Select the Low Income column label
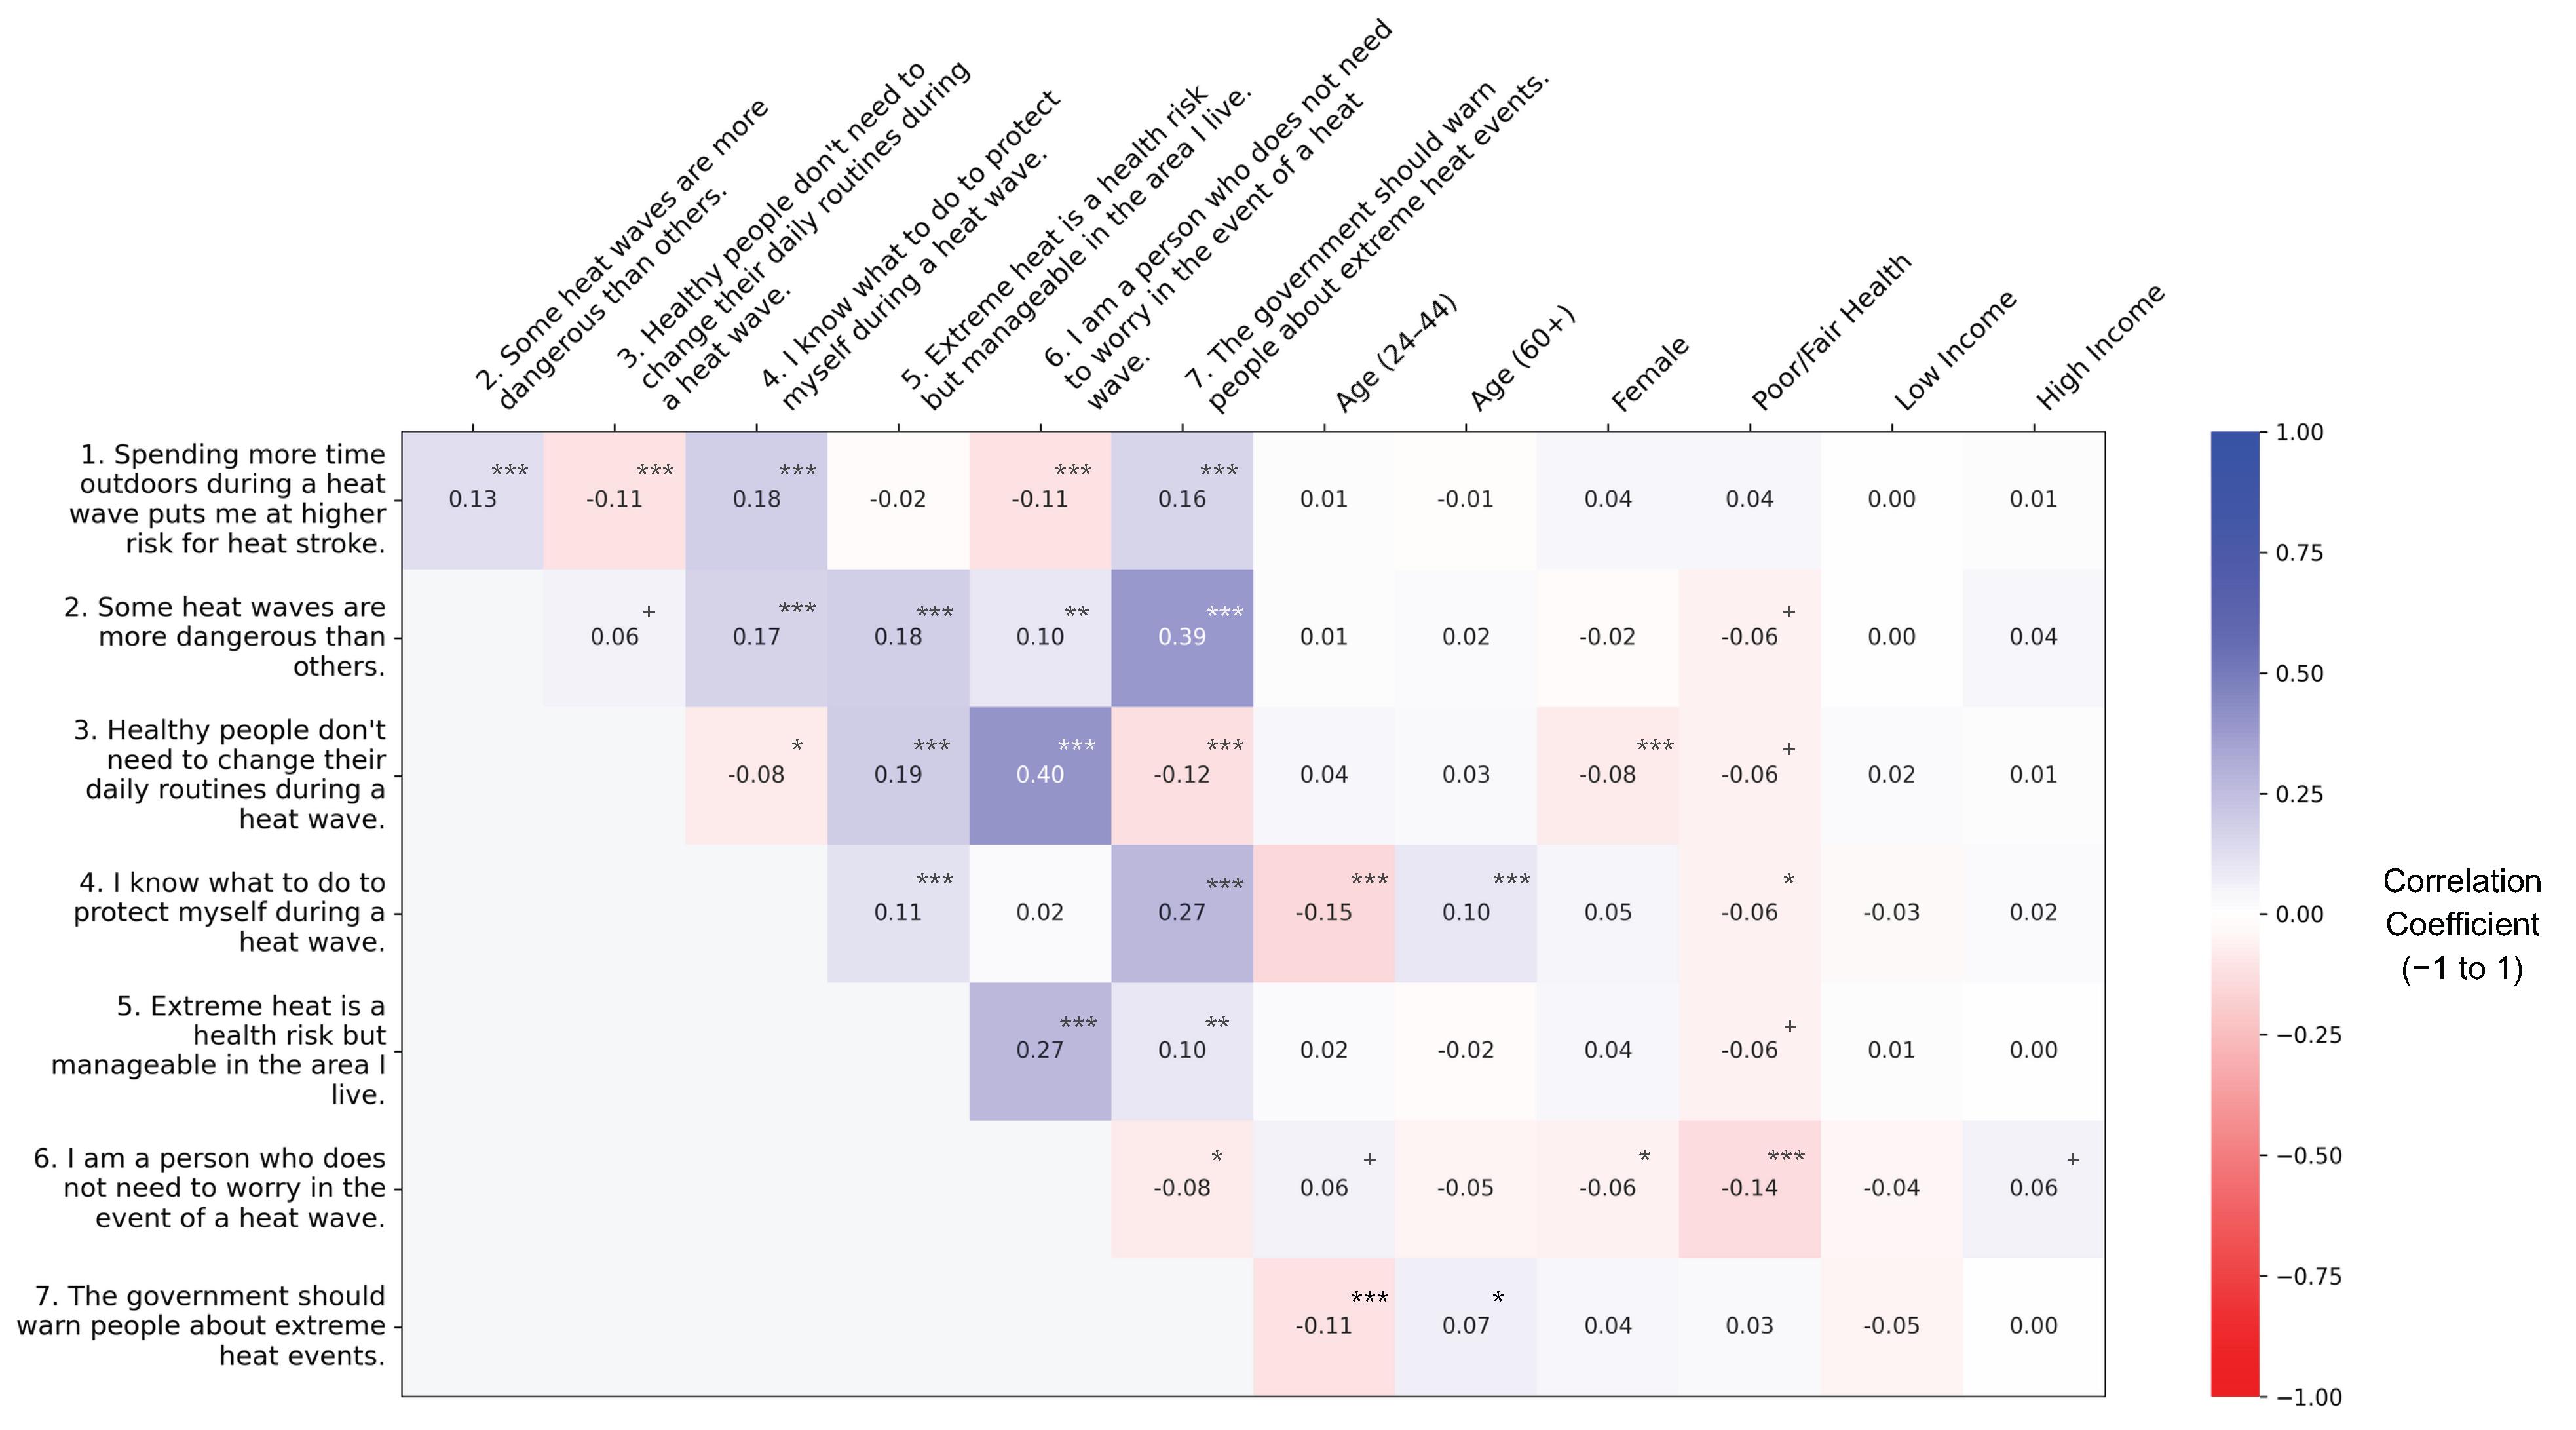The image size is (2576, 1430). tap(1955, 350)
